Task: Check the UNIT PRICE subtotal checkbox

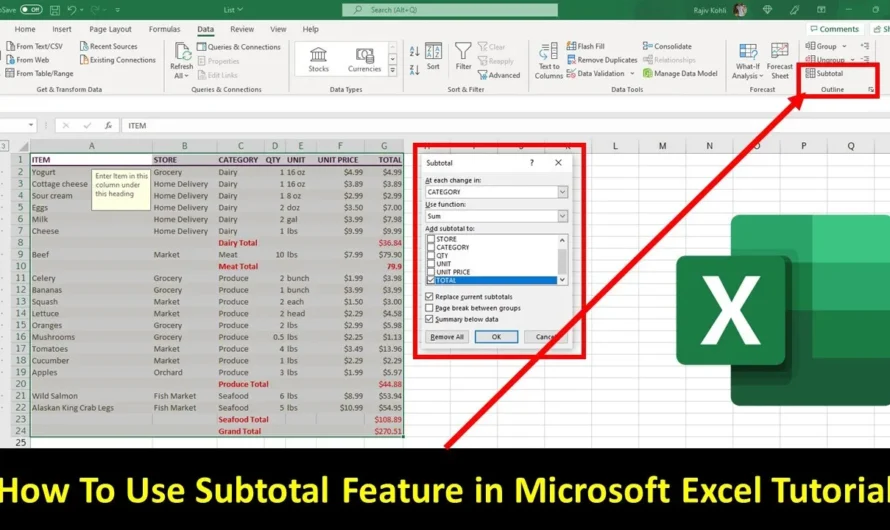Action: click(x=431, y=272)
